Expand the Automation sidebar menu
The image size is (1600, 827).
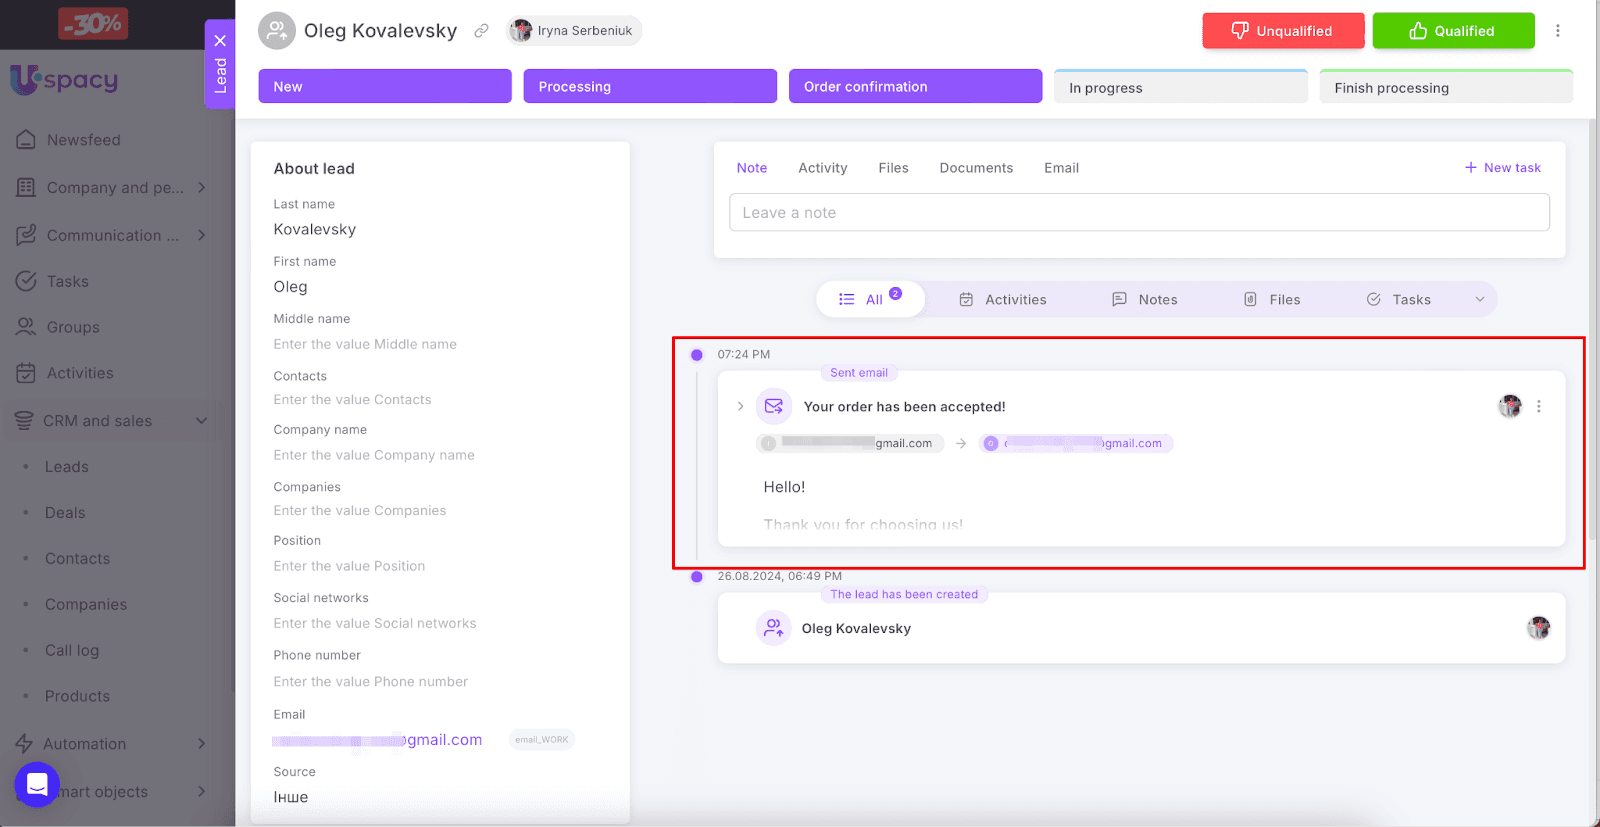point(201,744)
